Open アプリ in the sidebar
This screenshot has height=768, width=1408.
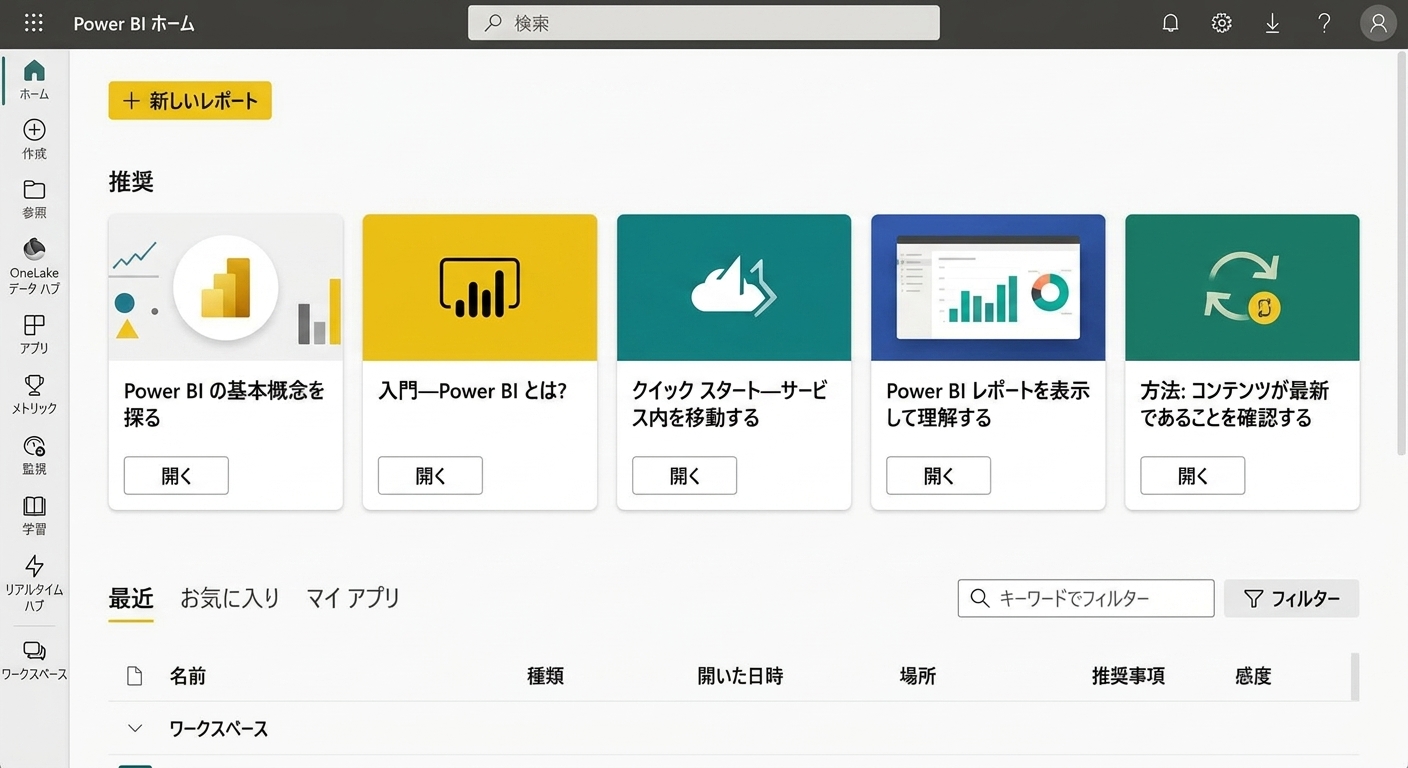click(x=34, y=334)
